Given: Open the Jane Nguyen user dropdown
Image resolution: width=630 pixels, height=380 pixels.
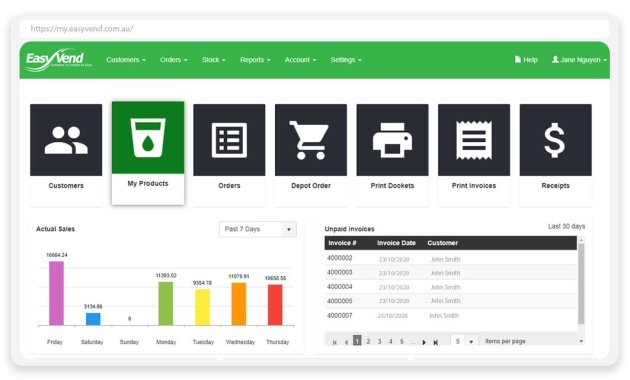Looking at the screenshot, I should (x=579, y=59).
